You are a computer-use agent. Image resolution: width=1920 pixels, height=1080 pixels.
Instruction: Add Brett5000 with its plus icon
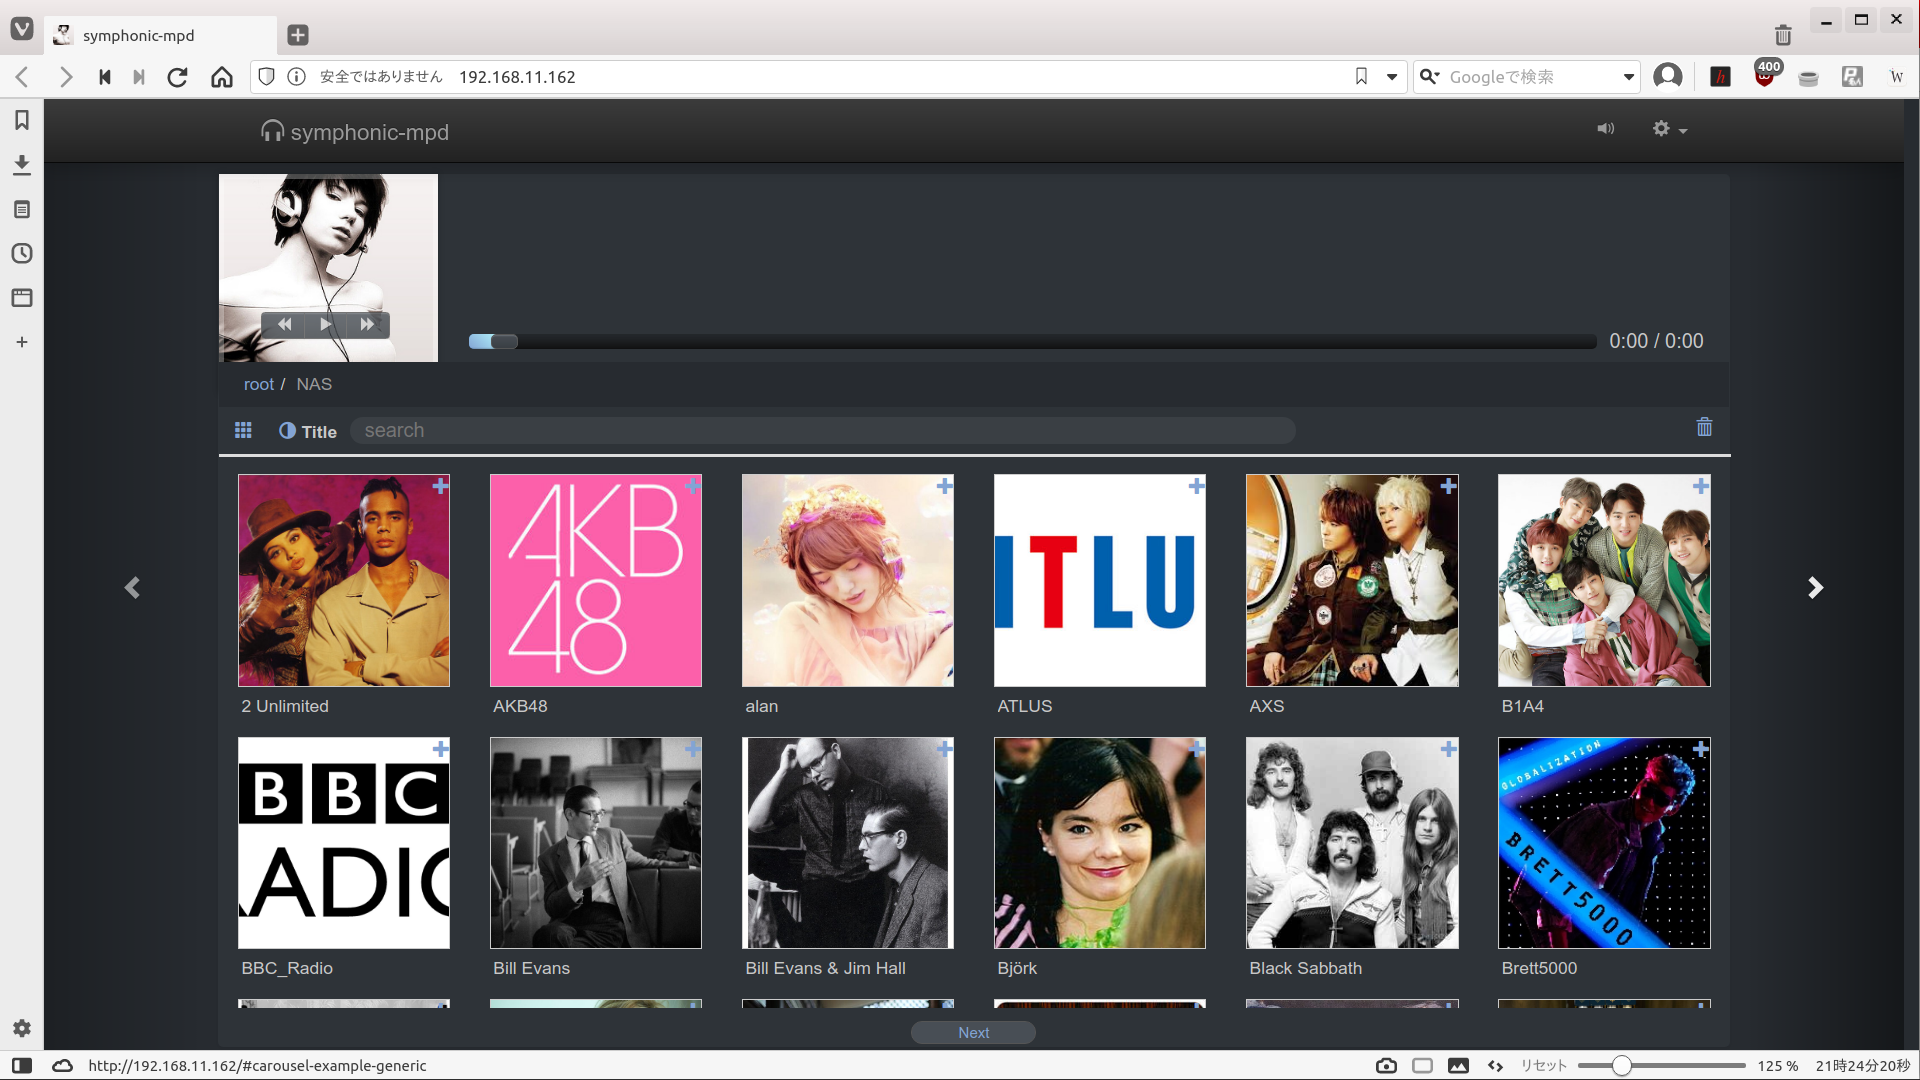[1700, 749]
